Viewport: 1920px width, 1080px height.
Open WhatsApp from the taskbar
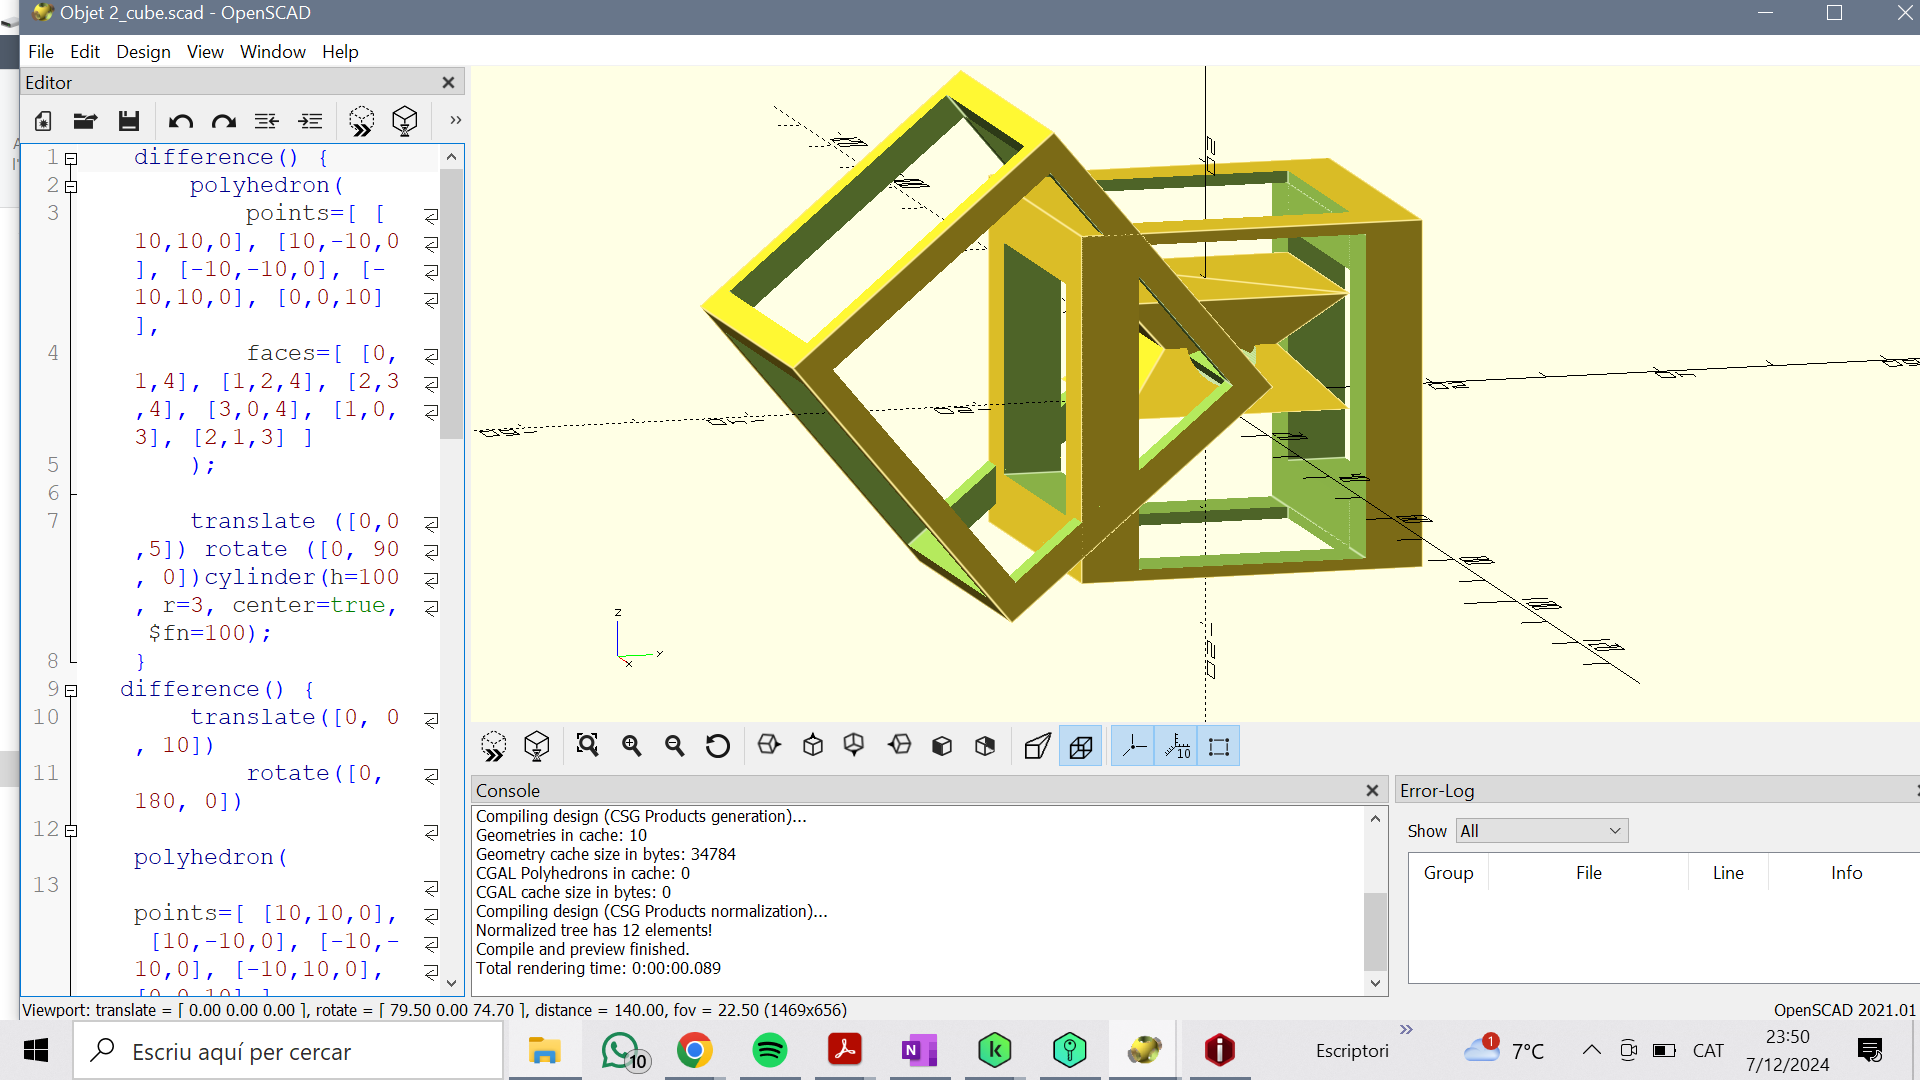coord(620,1051)
